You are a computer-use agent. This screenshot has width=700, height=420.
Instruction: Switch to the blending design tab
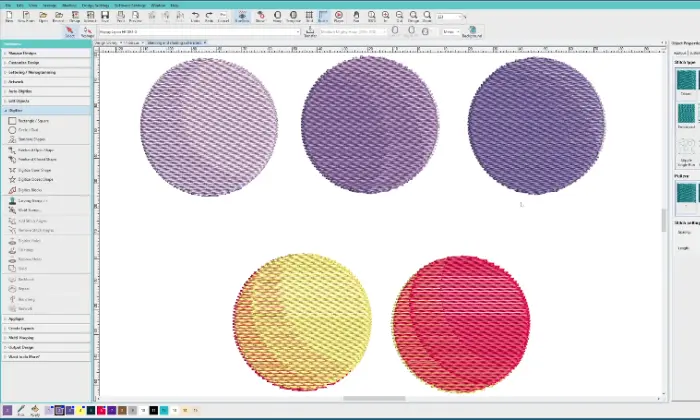click(x=175, y=43)
